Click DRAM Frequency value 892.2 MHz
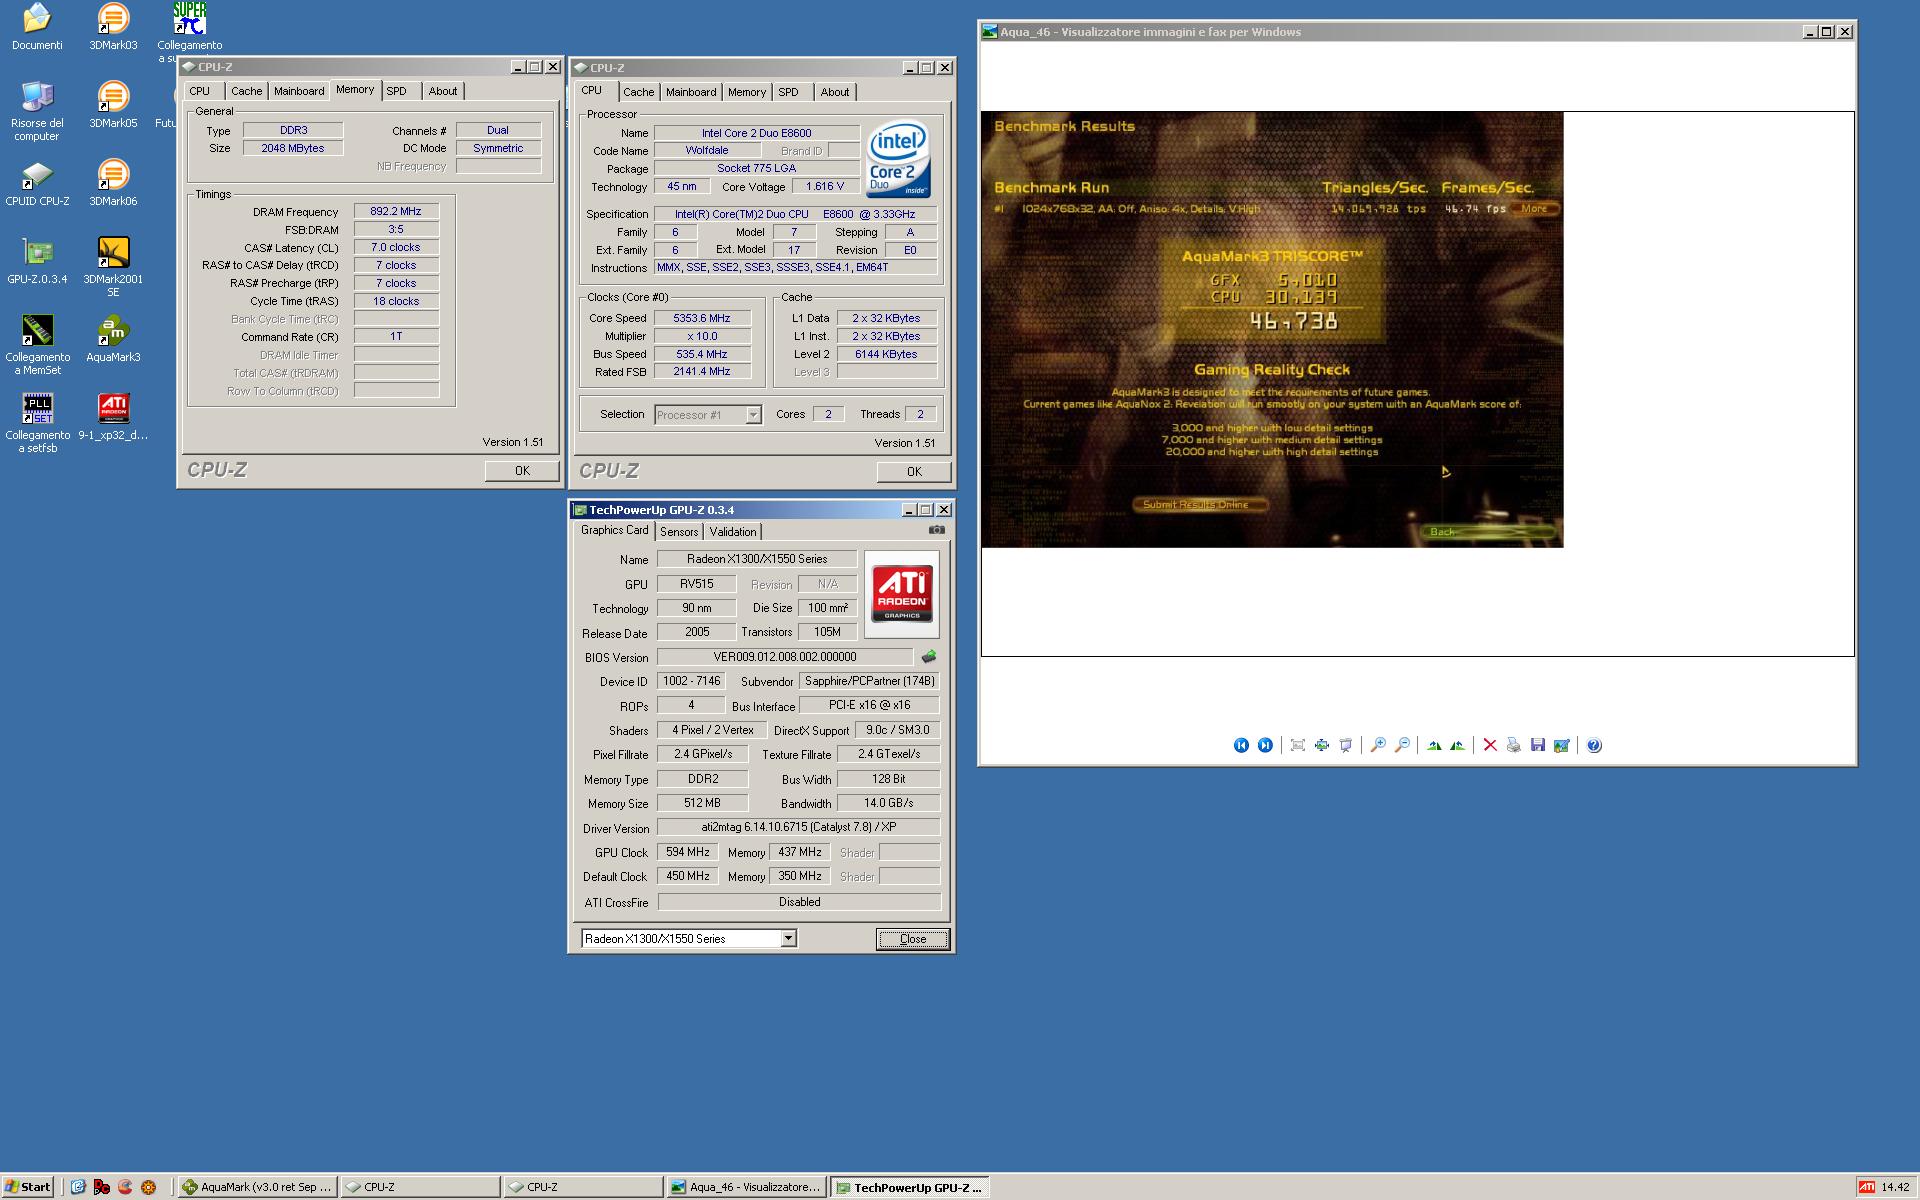This screenshot has width=1920, height=1200. point(396,211)
